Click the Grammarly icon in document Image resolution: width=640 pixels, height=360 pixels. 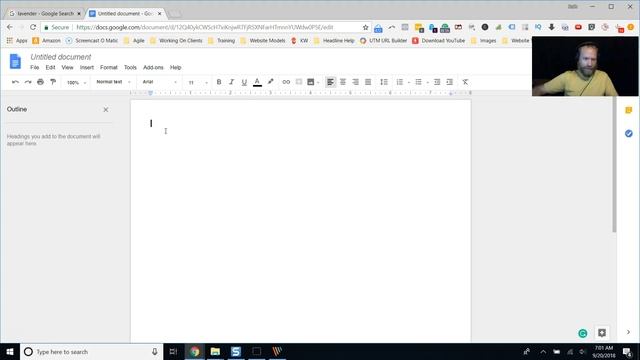[583, 333]
